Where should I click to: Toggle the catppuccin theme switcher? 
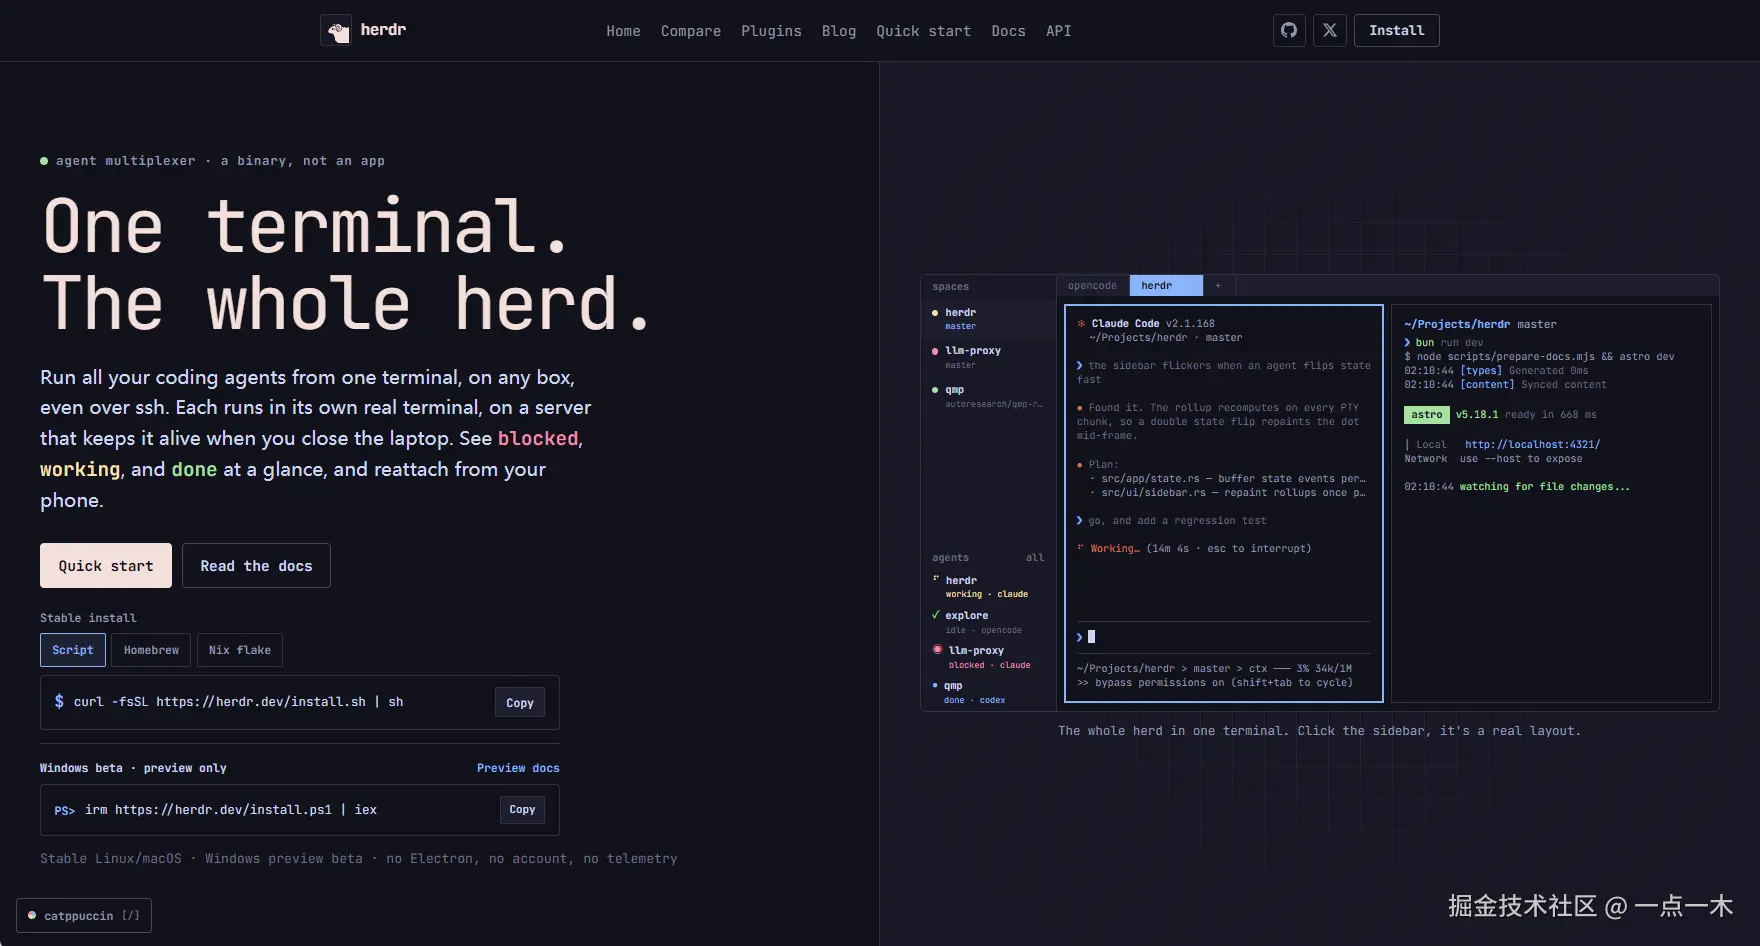(84, 916)
